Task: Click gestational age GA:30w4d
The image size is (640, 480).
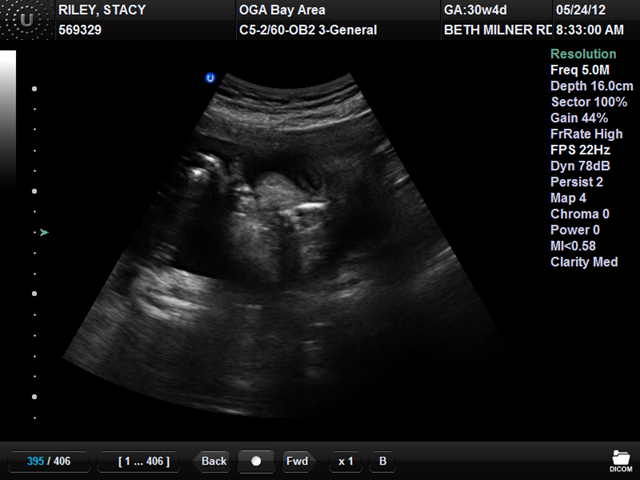Action: (x=475, y=10)
